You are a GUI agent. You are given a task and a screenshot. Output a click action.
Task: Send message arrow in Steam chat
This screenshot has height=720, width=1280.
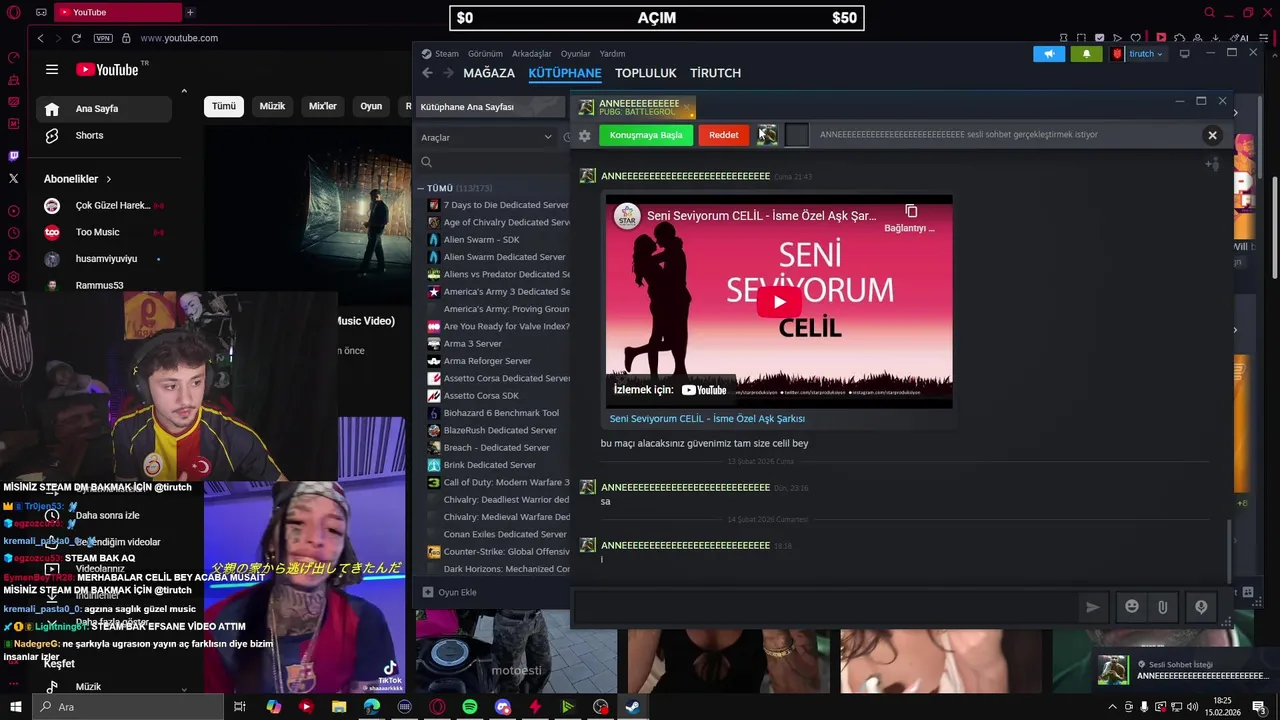pyautogui.click(x=1092, y=607)
